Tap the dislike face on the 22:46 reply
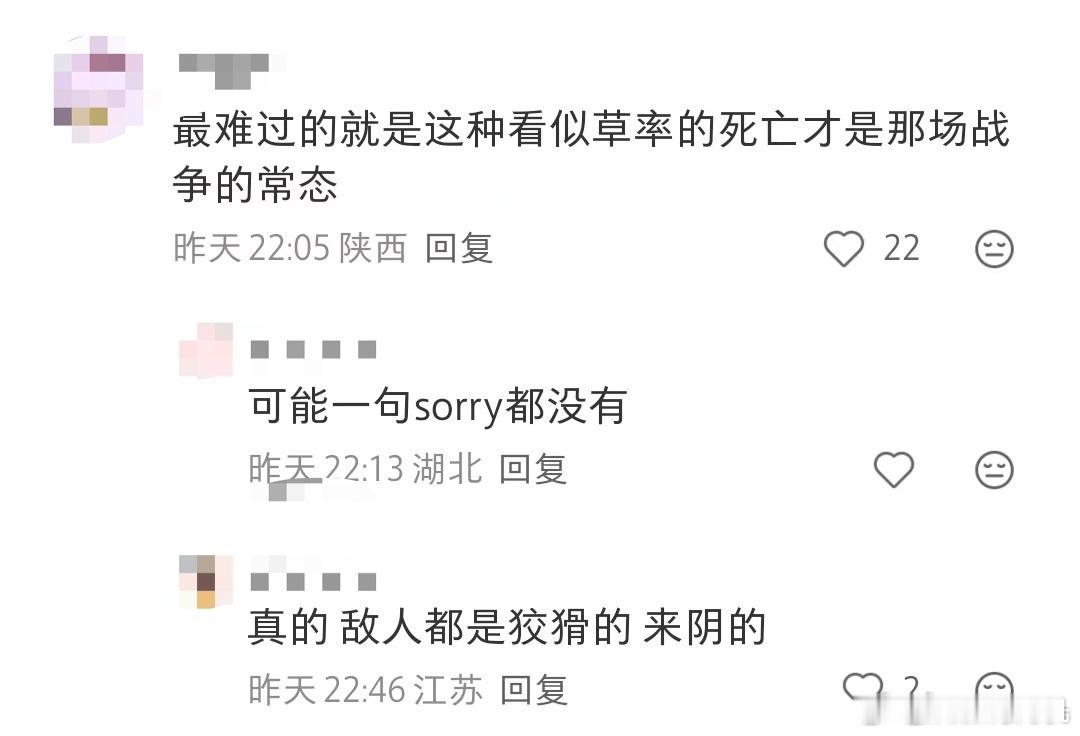The height and width of the screenshot is (736, 1080). click(995, 689)
